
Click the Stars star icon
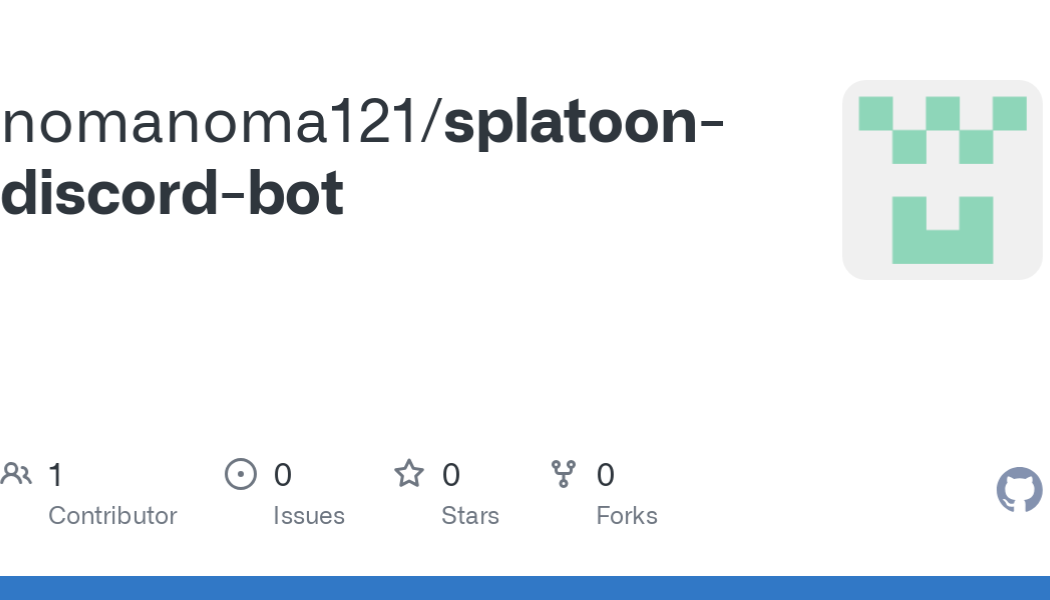pyautogui.click(x=409, y=474)
